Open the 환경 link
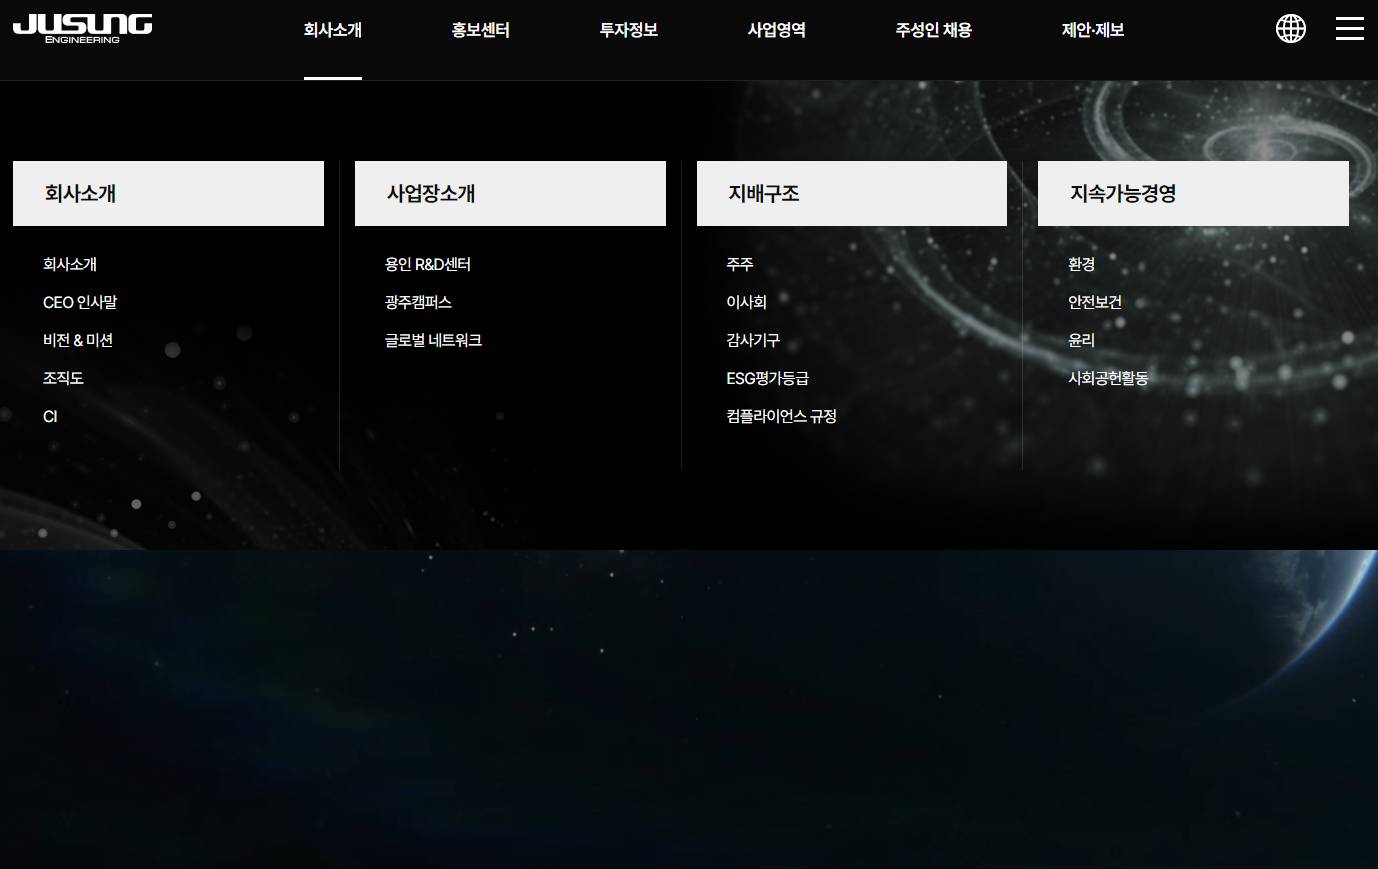 pos(1082,264)
